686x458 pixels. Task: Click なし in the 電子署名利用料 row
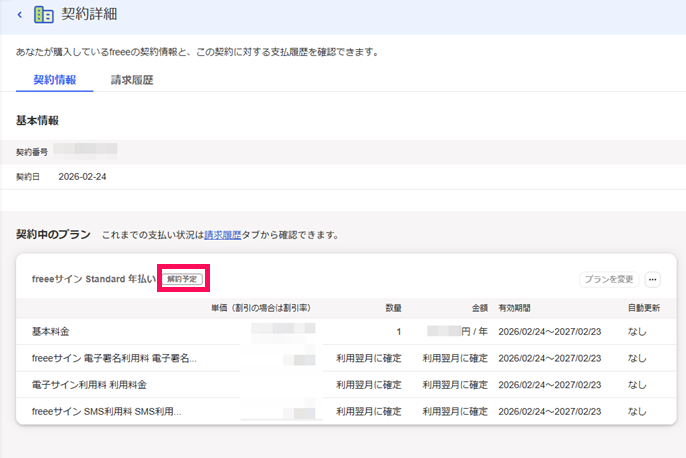tap(637, 358)
